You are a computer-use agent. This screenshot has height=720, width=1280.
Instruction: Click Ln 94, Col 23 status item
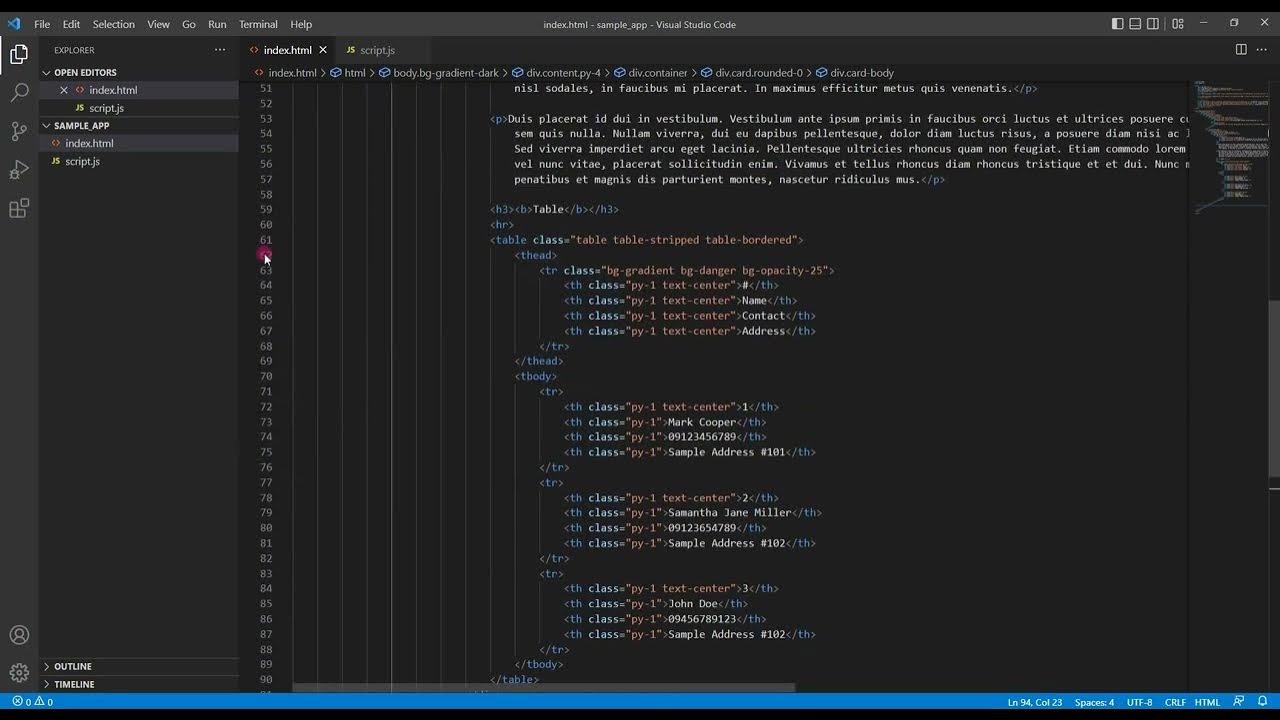pyautogui.click(x=1035, y=702)
